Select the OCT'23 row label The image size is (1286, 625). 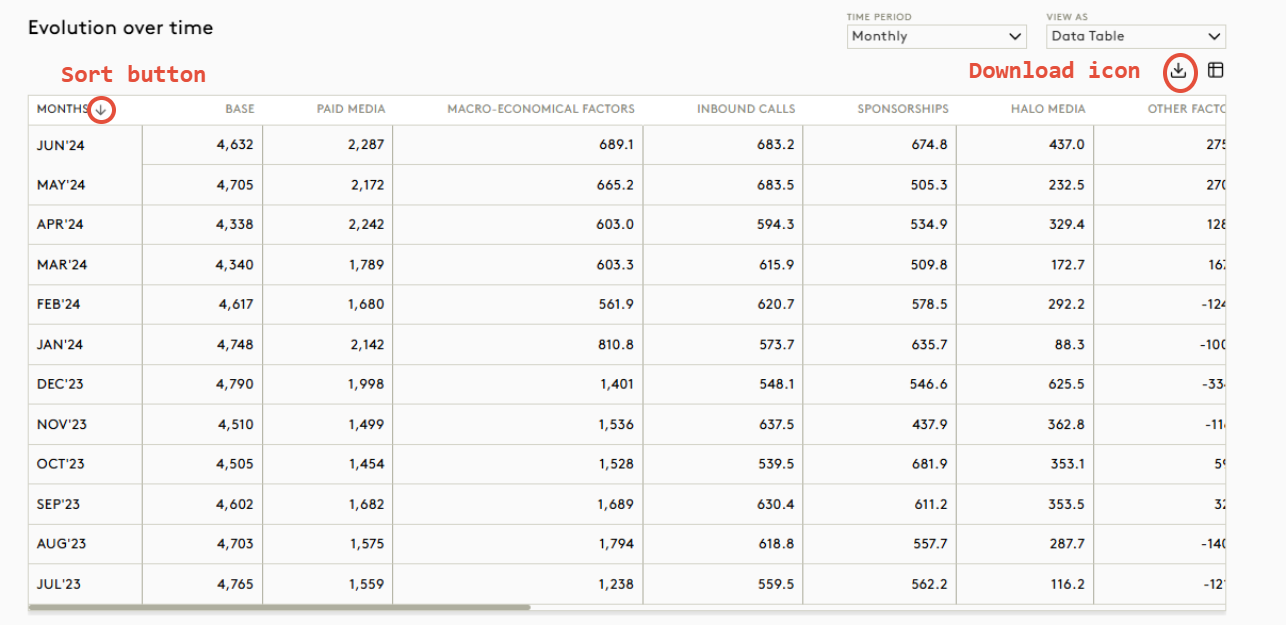(60, 464)
